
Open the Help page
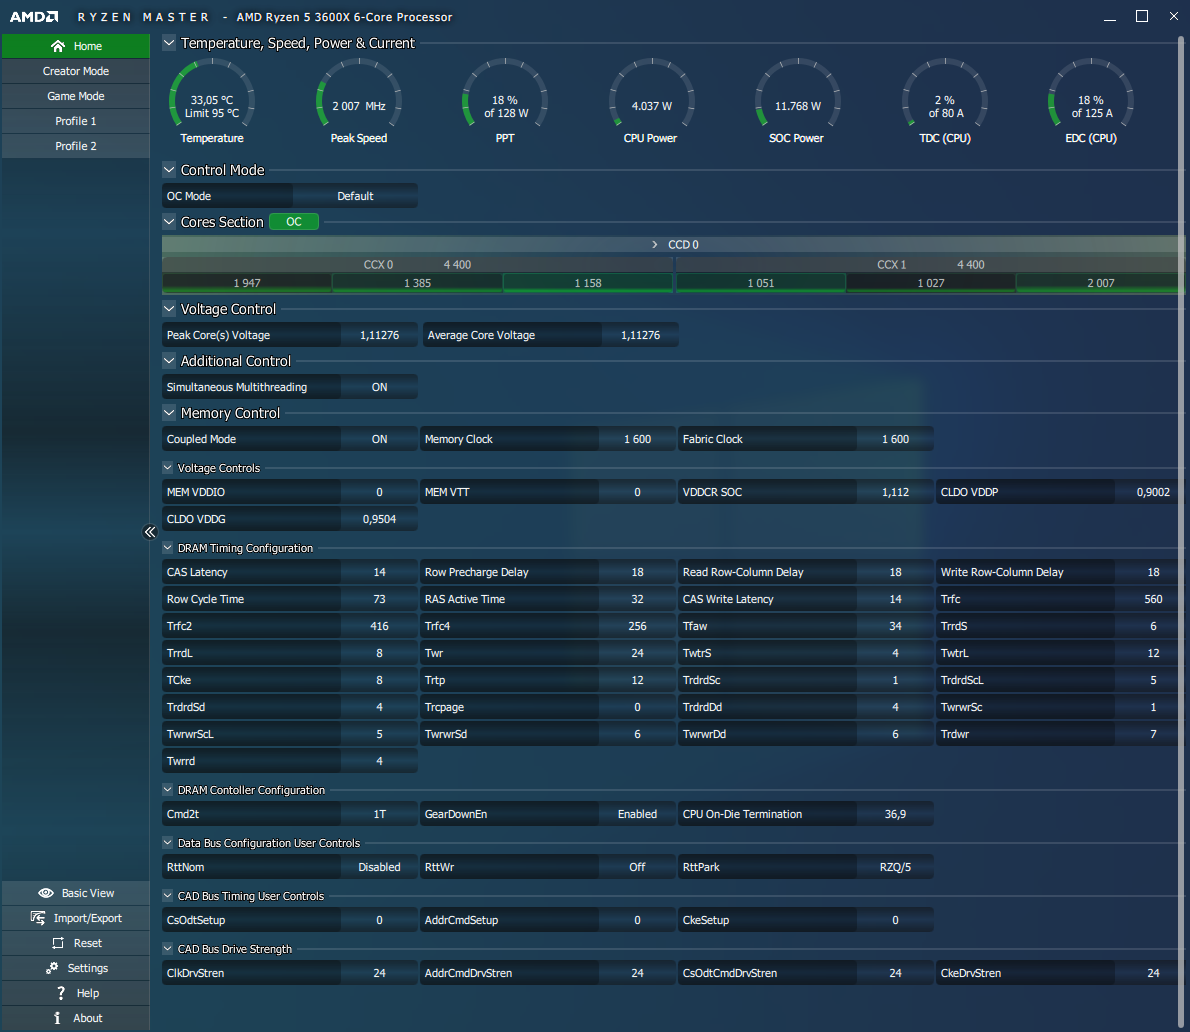click(x=76, y=993)
